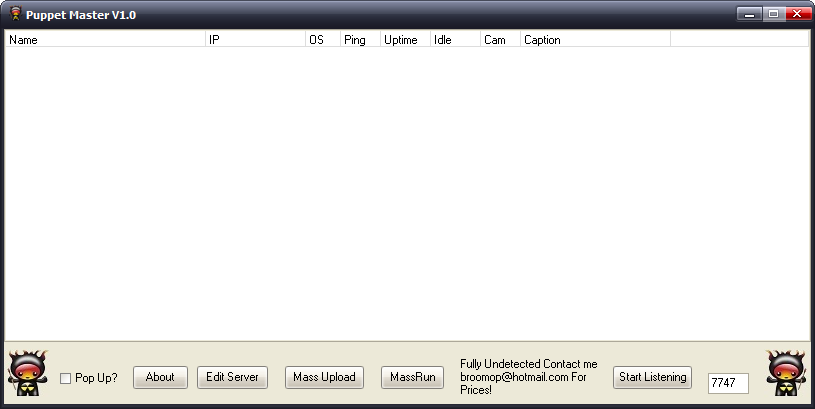
Task: Select the OS column header
Action: (x=322, y=40)
